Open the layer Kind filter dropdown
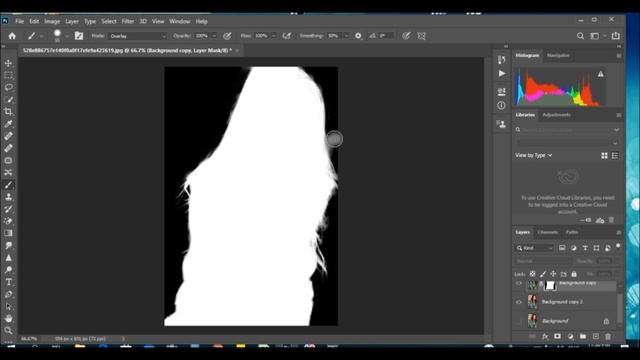 pyautogui.click(x=534, y=248)
